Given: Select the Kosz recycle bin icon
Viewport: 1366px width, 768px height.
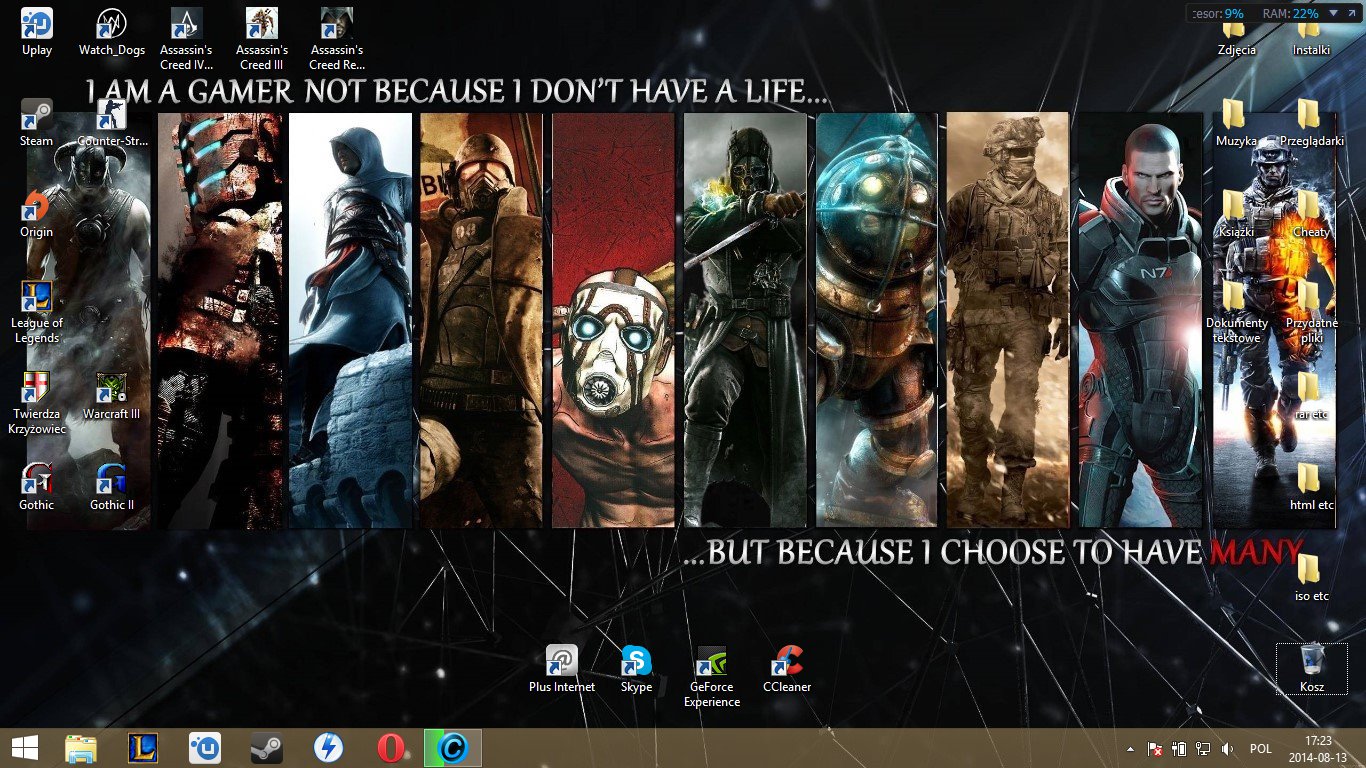Looking at the screenshot, I should pos(1312,669).
